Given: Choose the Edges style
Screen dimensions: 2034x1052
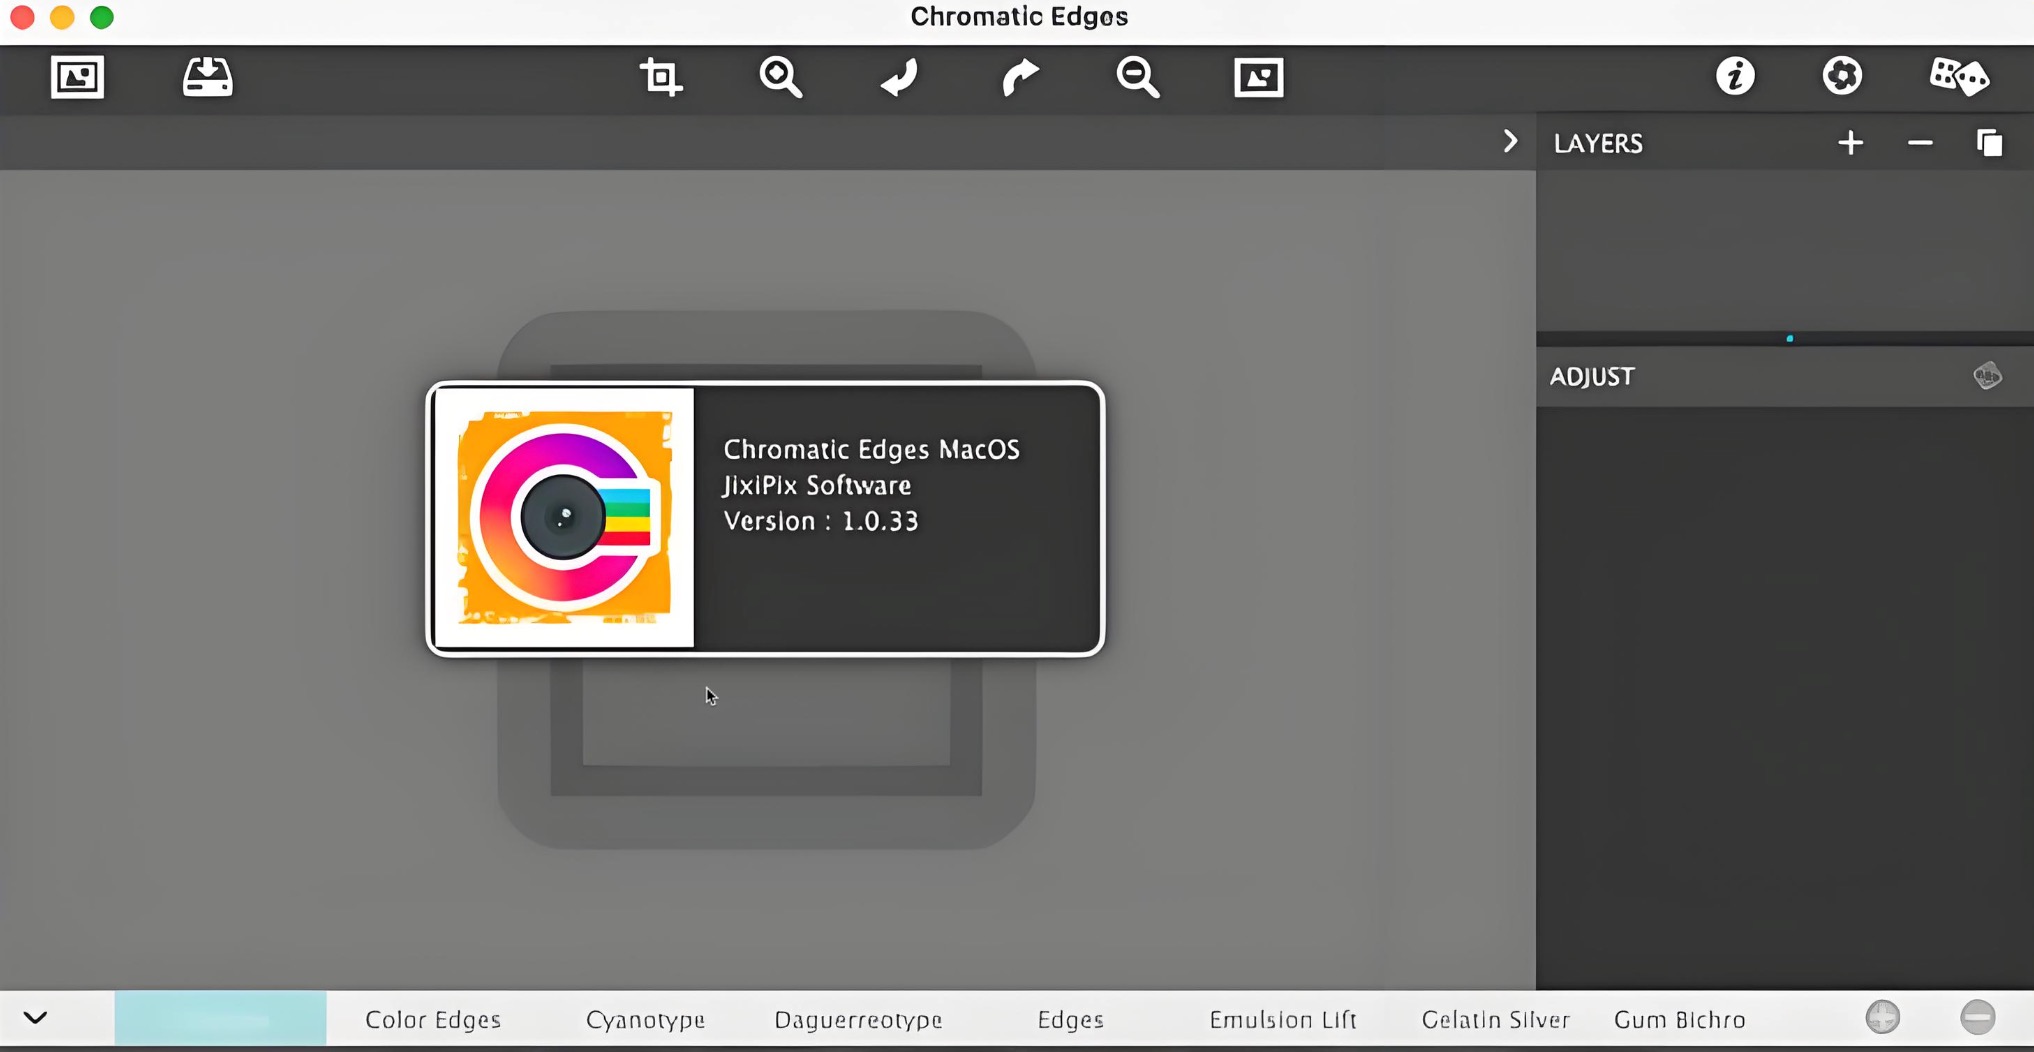Looking at the screenshot, I should pyautogui.click(x=1070, y=1020).
